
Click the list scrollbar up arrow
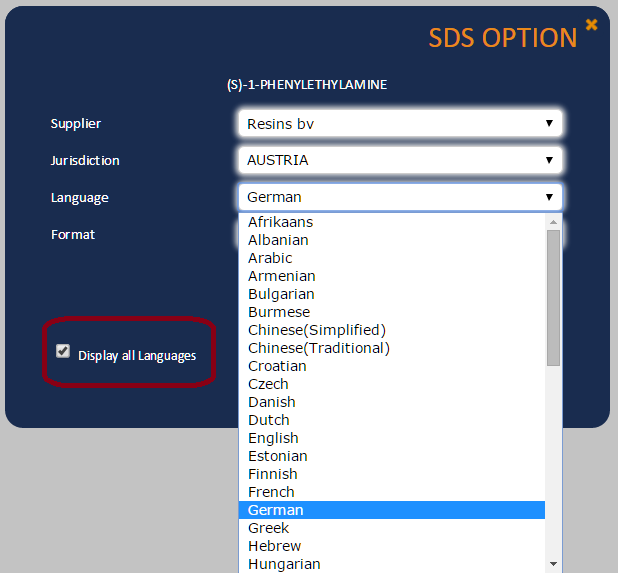tap(553, 222)
